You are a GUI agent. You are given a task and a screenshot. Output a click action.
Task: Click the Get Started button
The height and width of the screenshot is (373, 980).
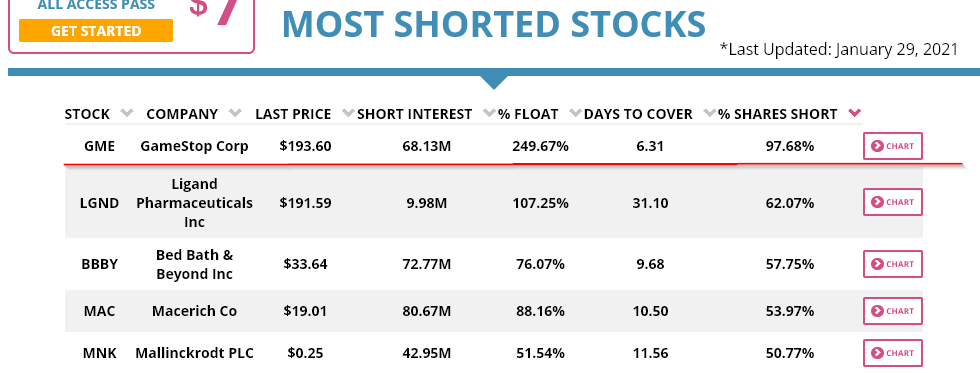click(x=96, y=31)
